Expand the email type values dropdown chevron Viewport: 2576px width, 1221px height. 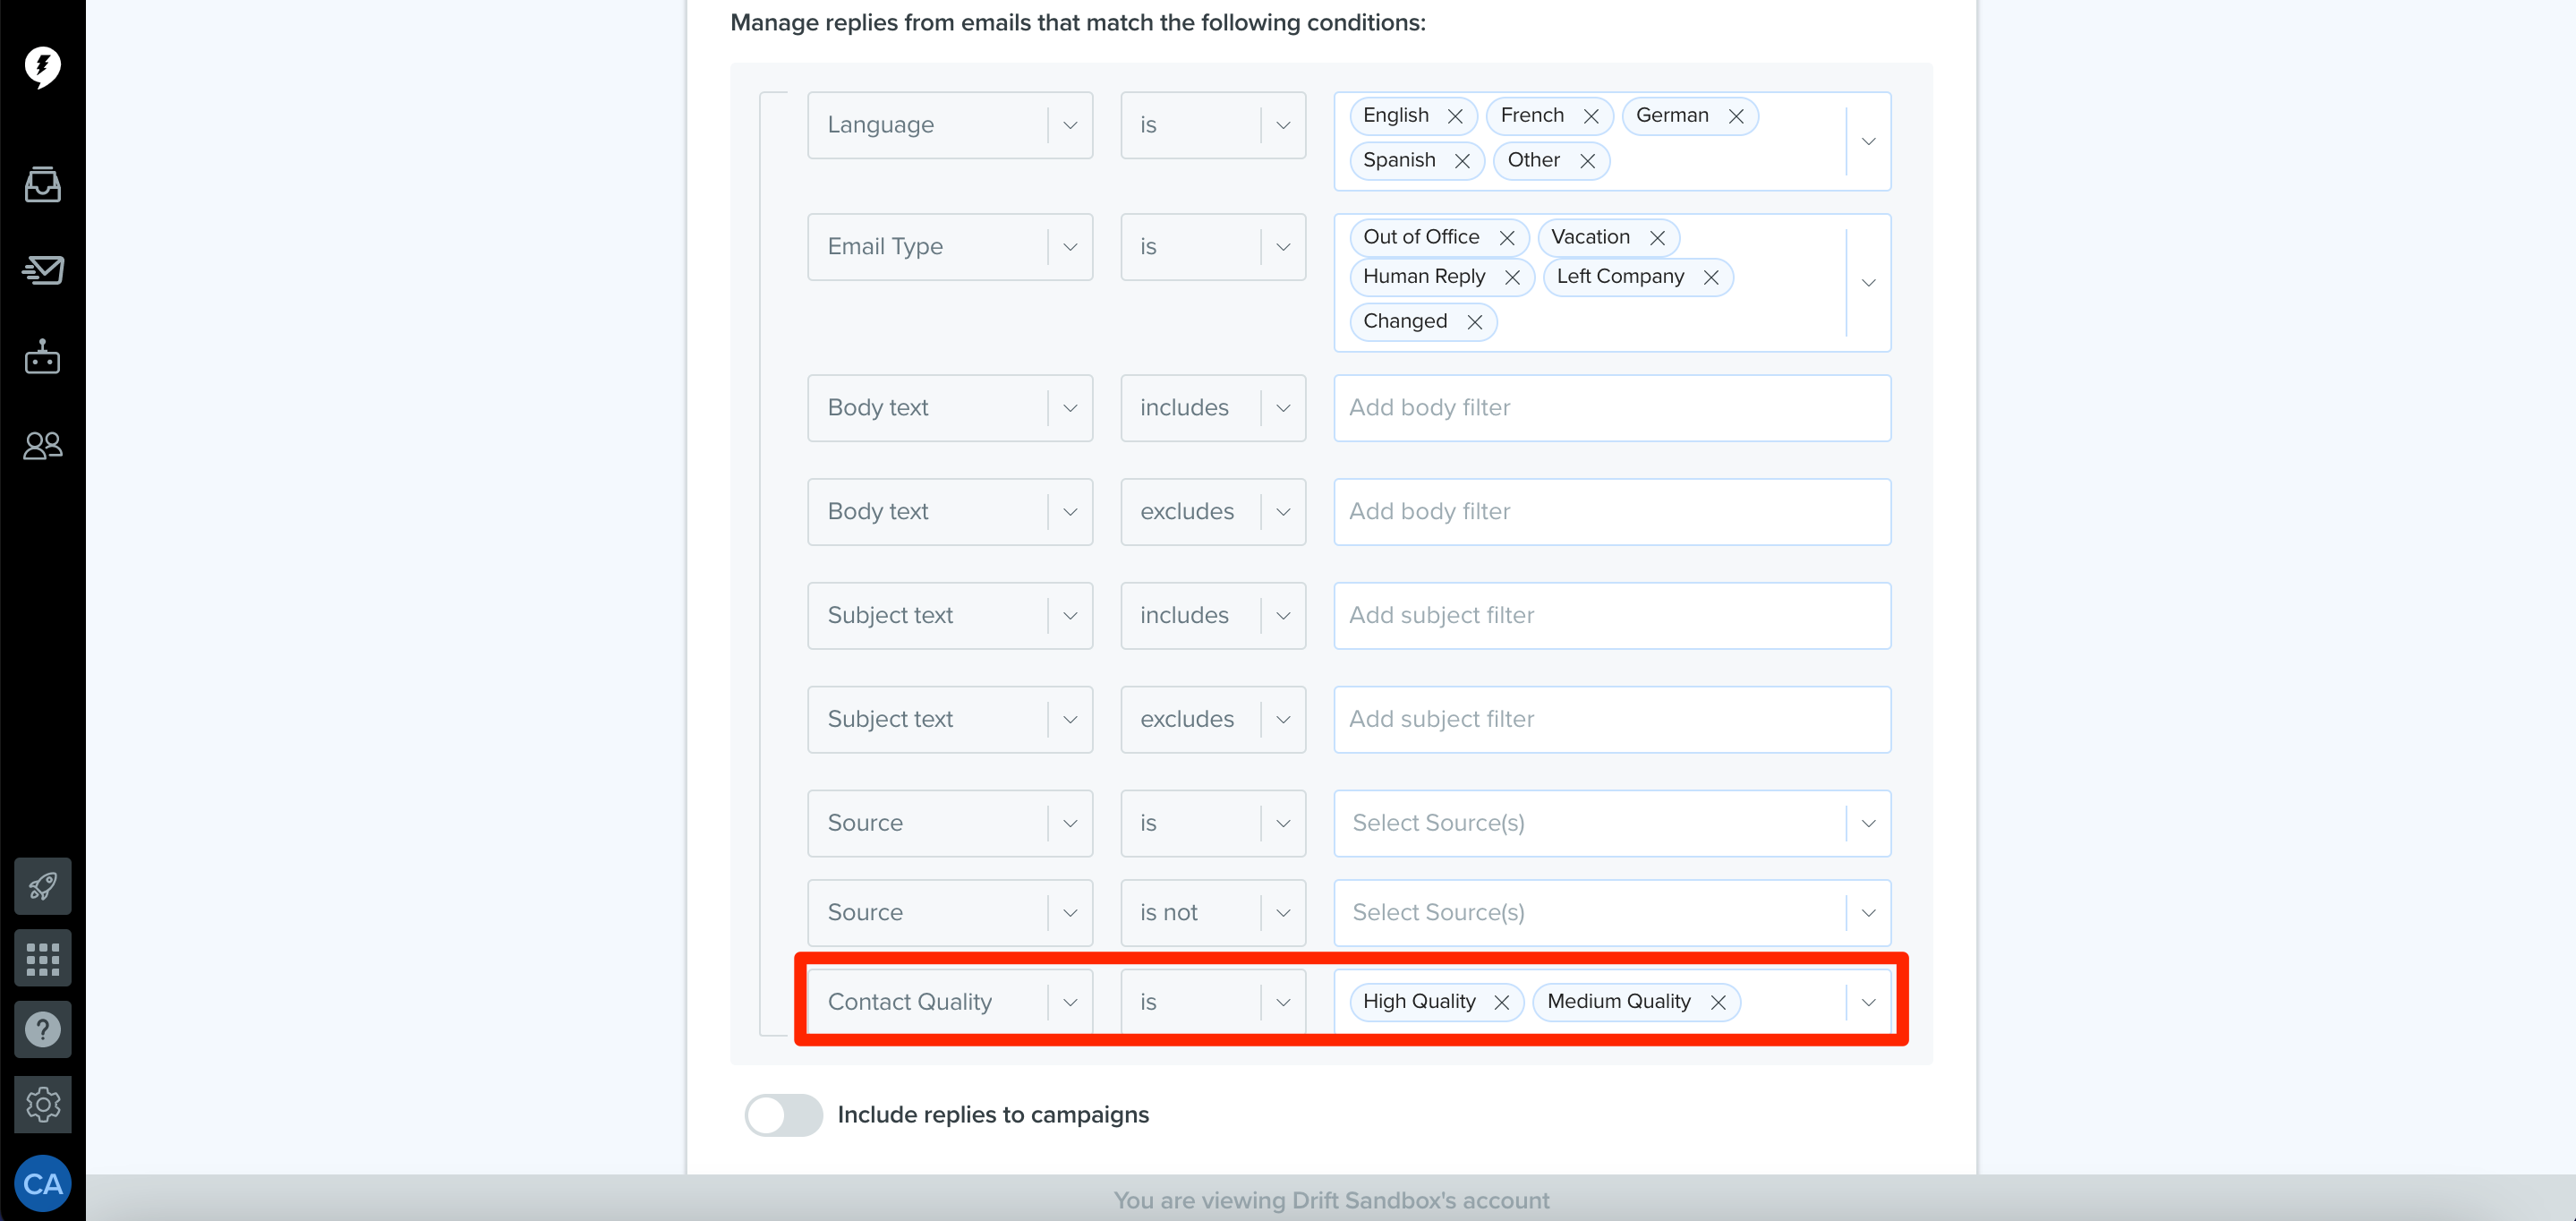(x=1868, y=283)
